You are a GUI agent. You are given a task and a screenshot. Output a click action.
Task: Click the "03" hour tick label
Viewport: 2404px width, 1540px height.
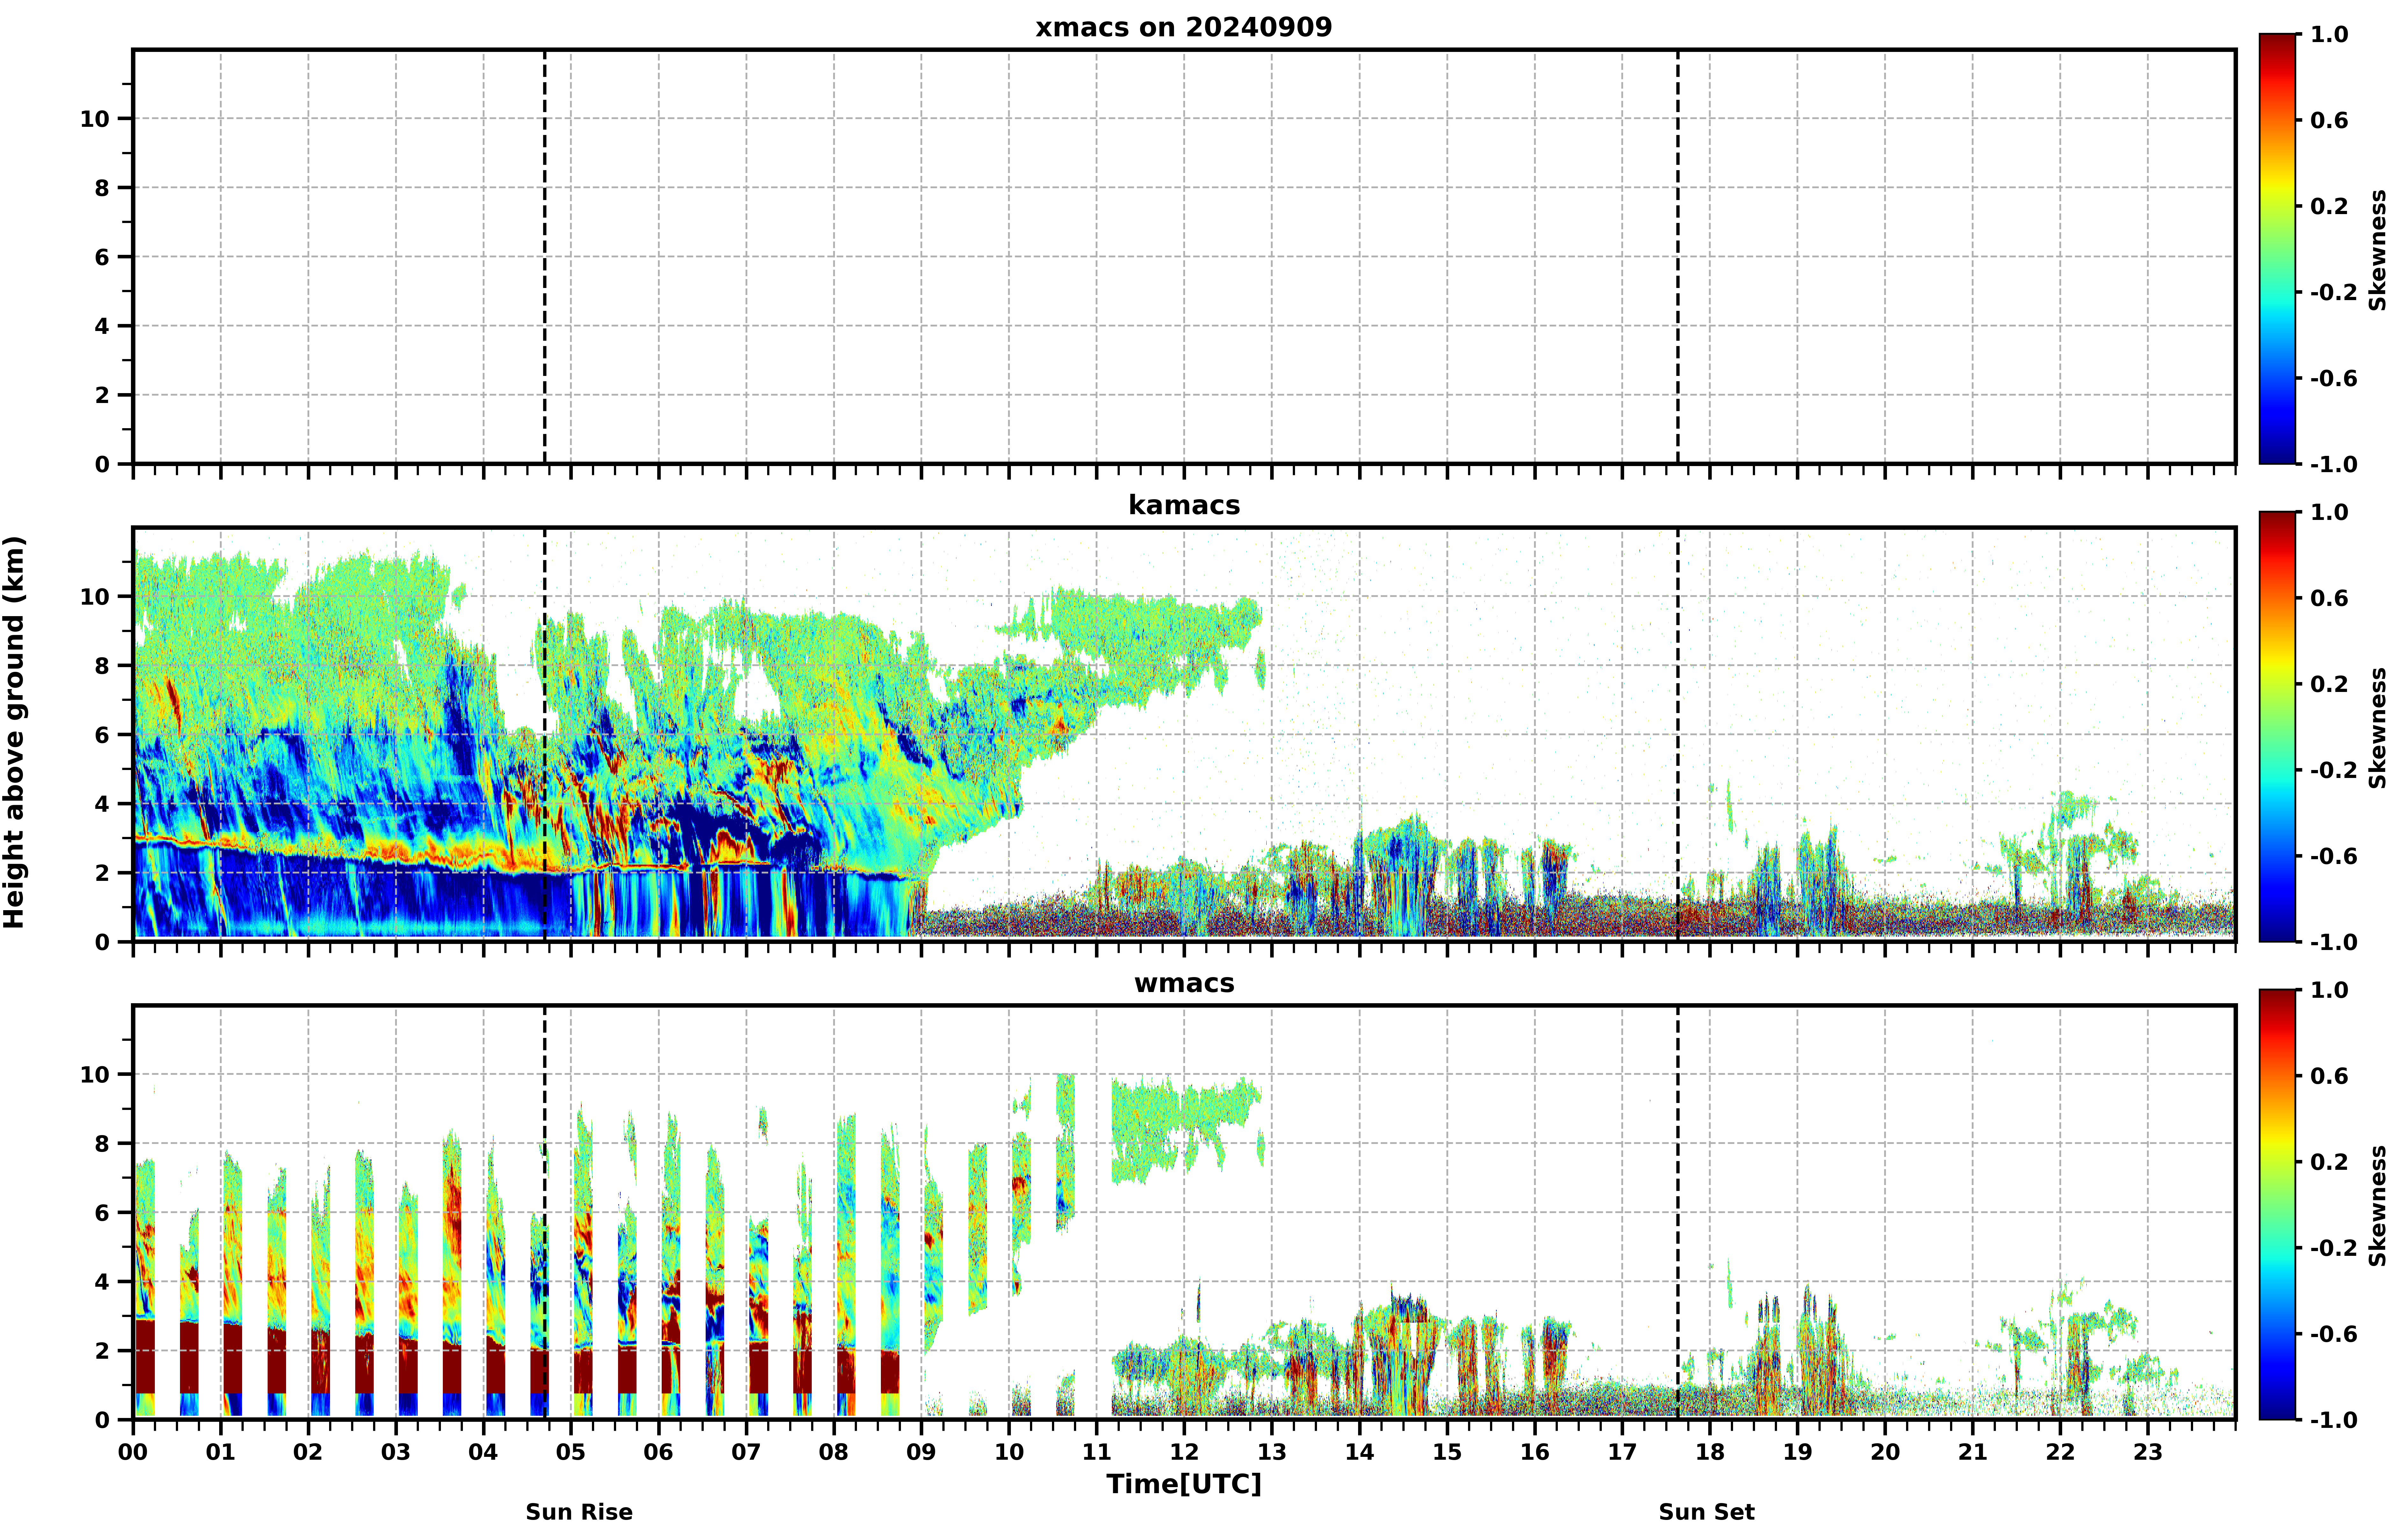click(396, 1452)
